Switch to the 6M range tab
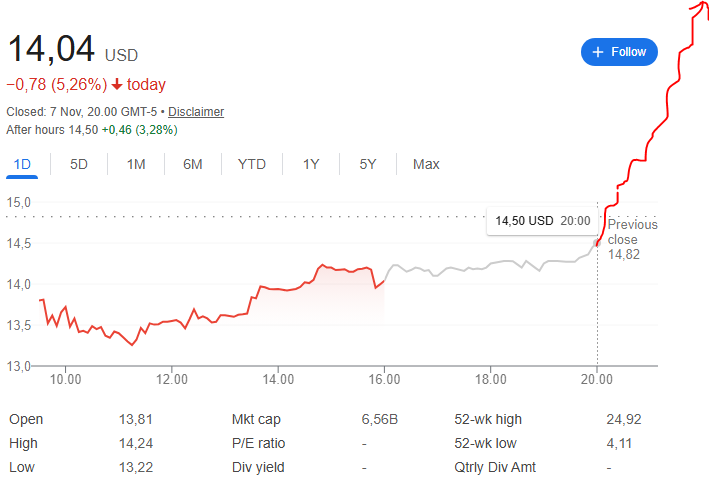 pyautogui.click(x=193, y=164)
